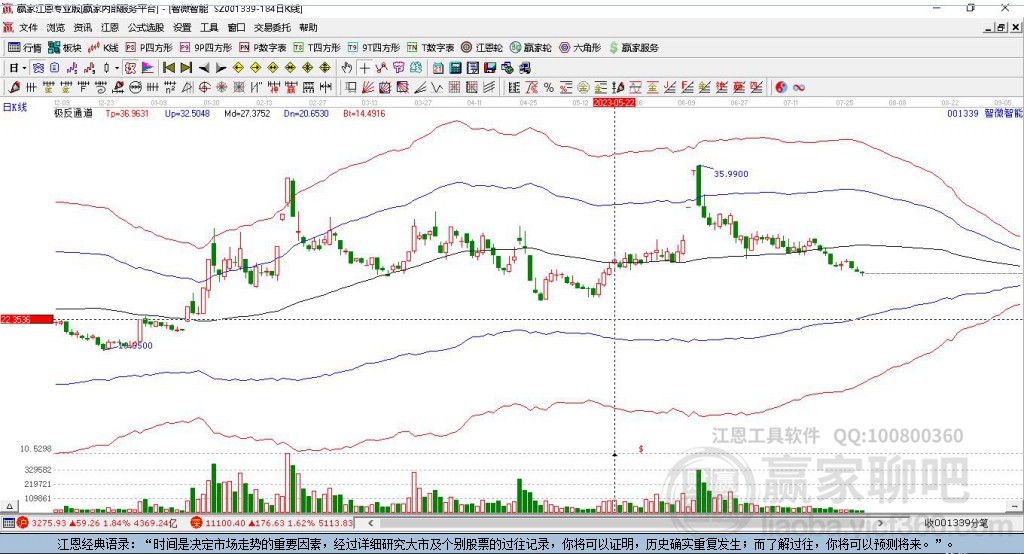Open the calendar 21 icon
The height and width of the screenshot is (554, 1024).
(438, 68)
